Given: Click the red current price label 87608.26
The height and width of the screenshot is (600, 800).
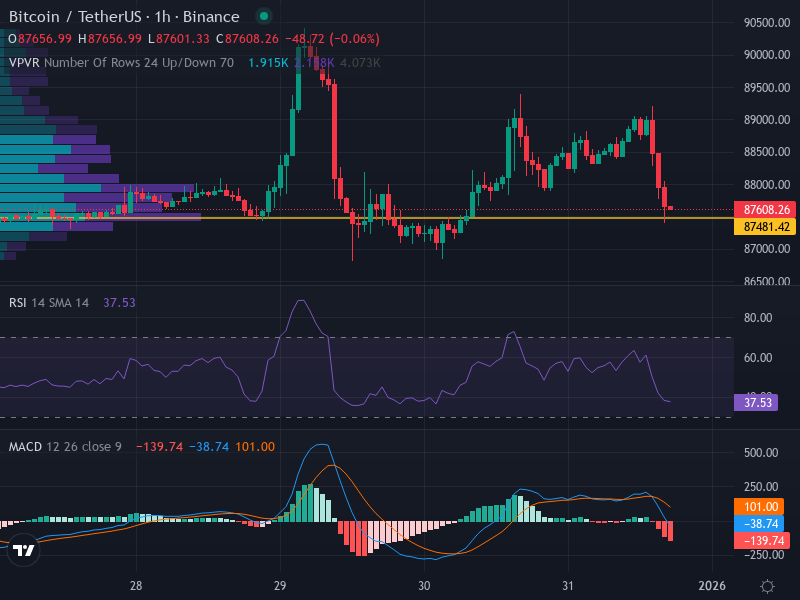Looking at the screenshot, I should coord(767,210).
